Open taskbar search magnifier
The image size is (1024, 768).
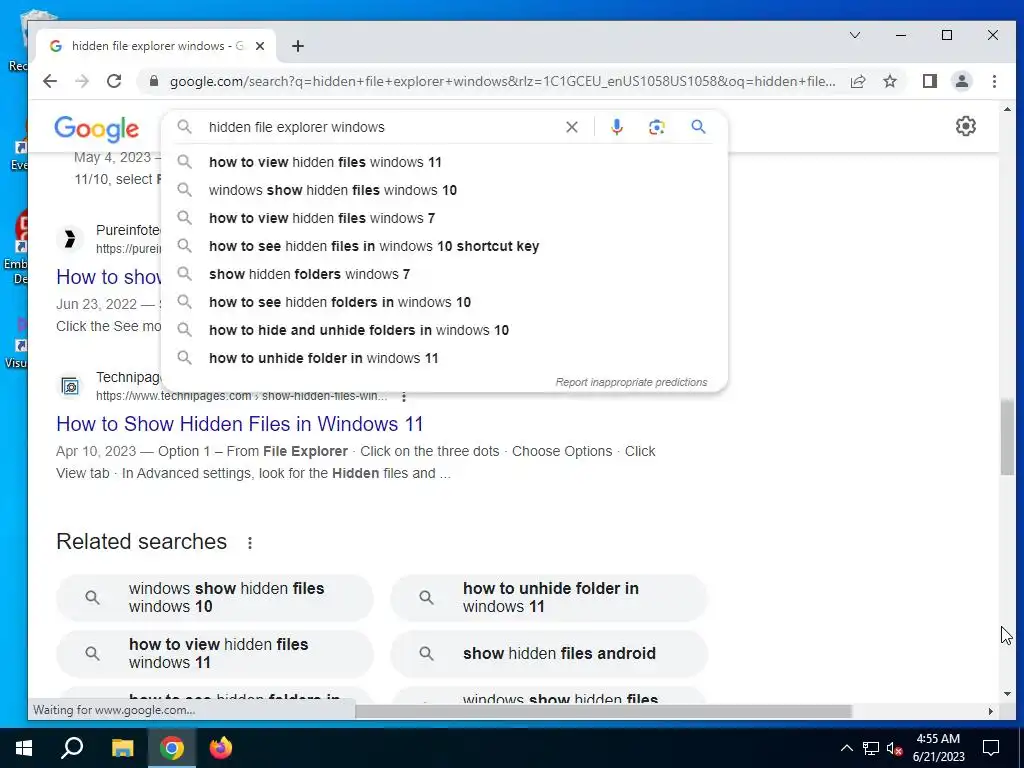[72, 748]
